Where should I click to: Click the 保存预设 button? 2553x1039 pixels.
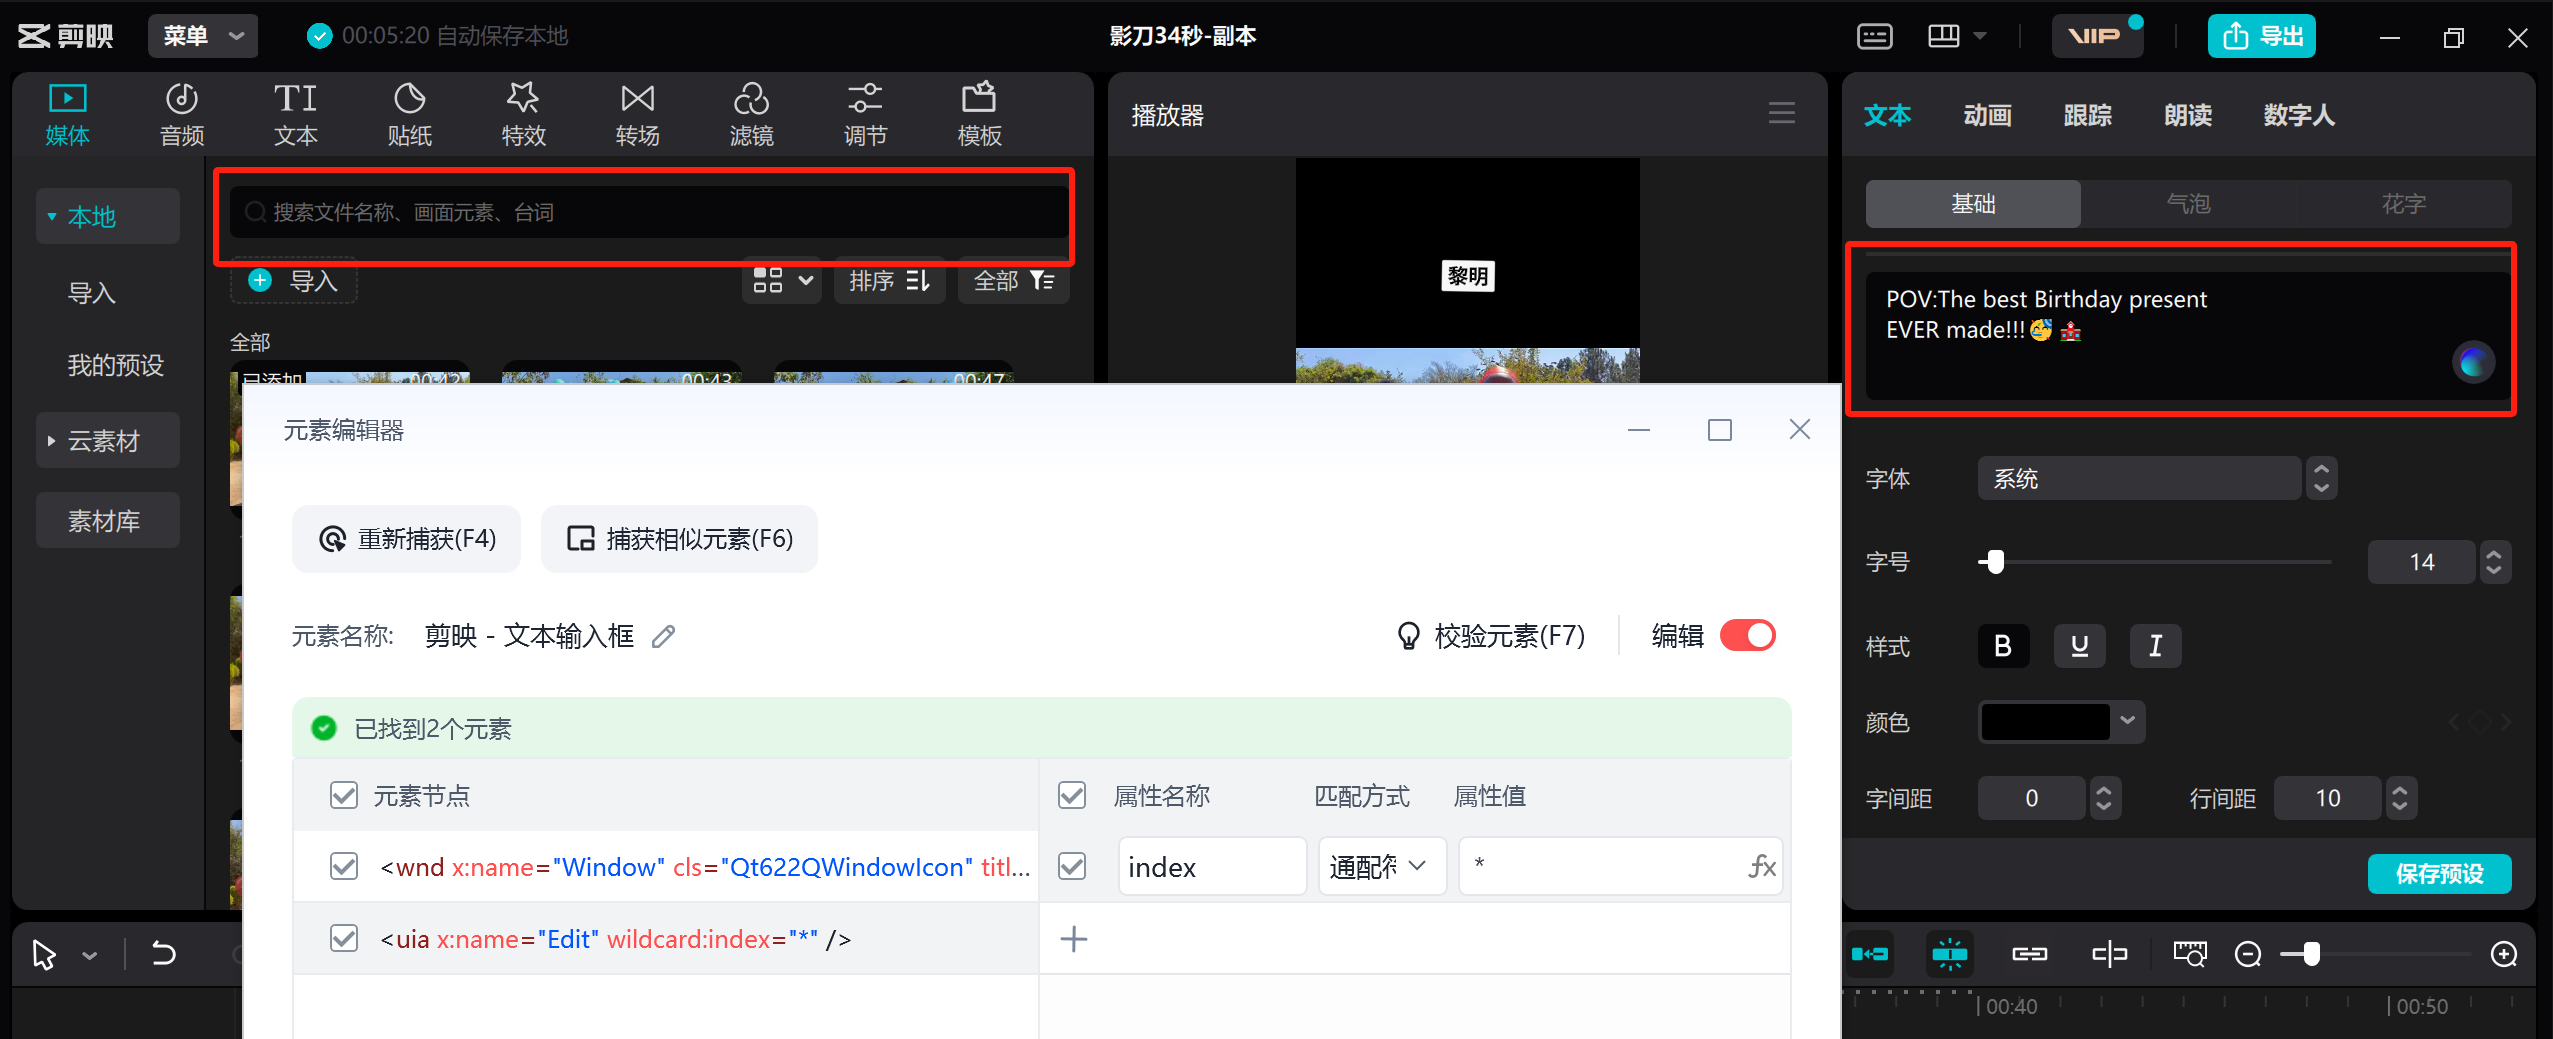(2439, 874)
